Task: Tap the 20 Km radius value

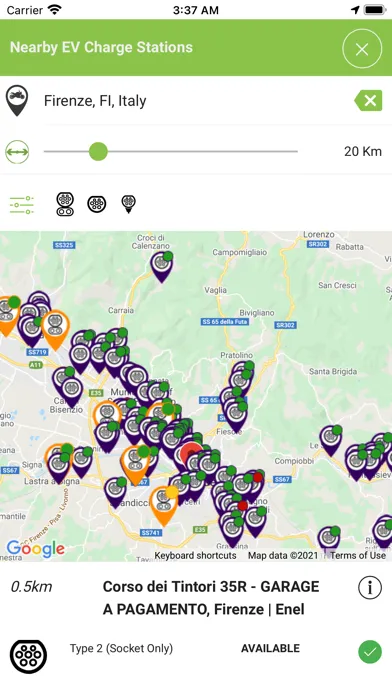Action: [363, 151]
